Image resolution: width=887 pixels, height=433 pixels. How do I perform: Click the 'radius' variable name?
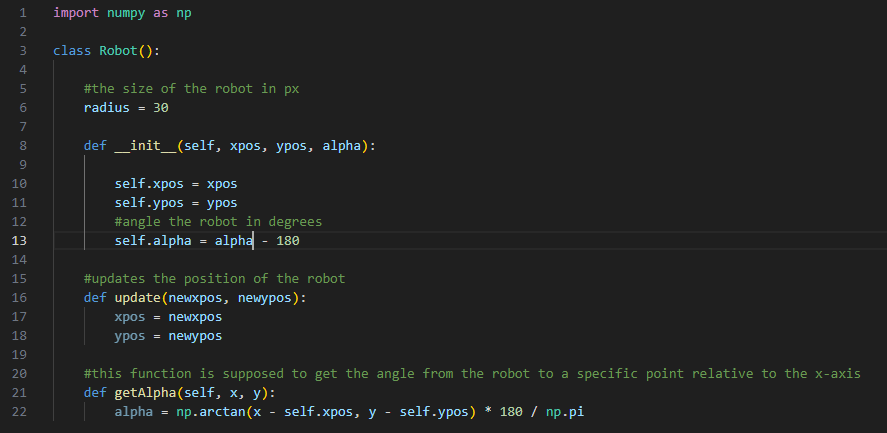click(106, 108)
